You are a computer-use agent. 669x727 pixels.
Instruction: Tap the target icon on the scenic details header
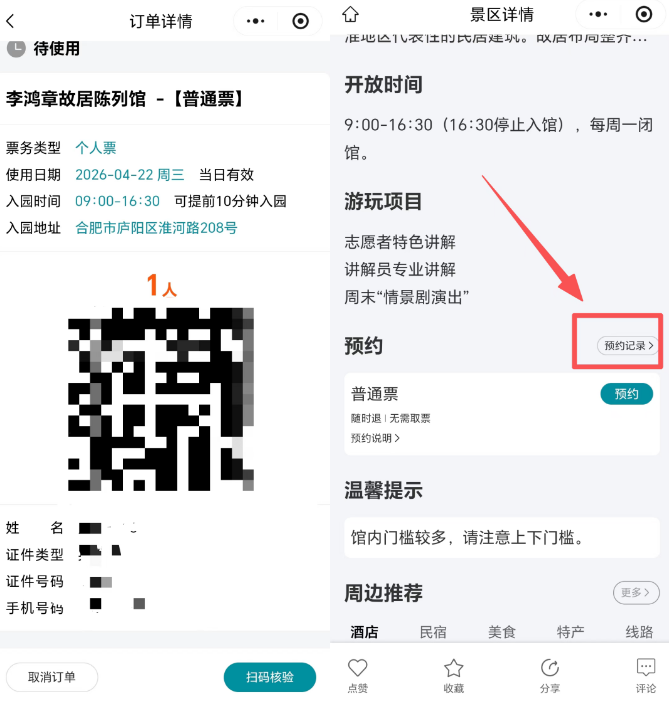click(x=644, y=14)
